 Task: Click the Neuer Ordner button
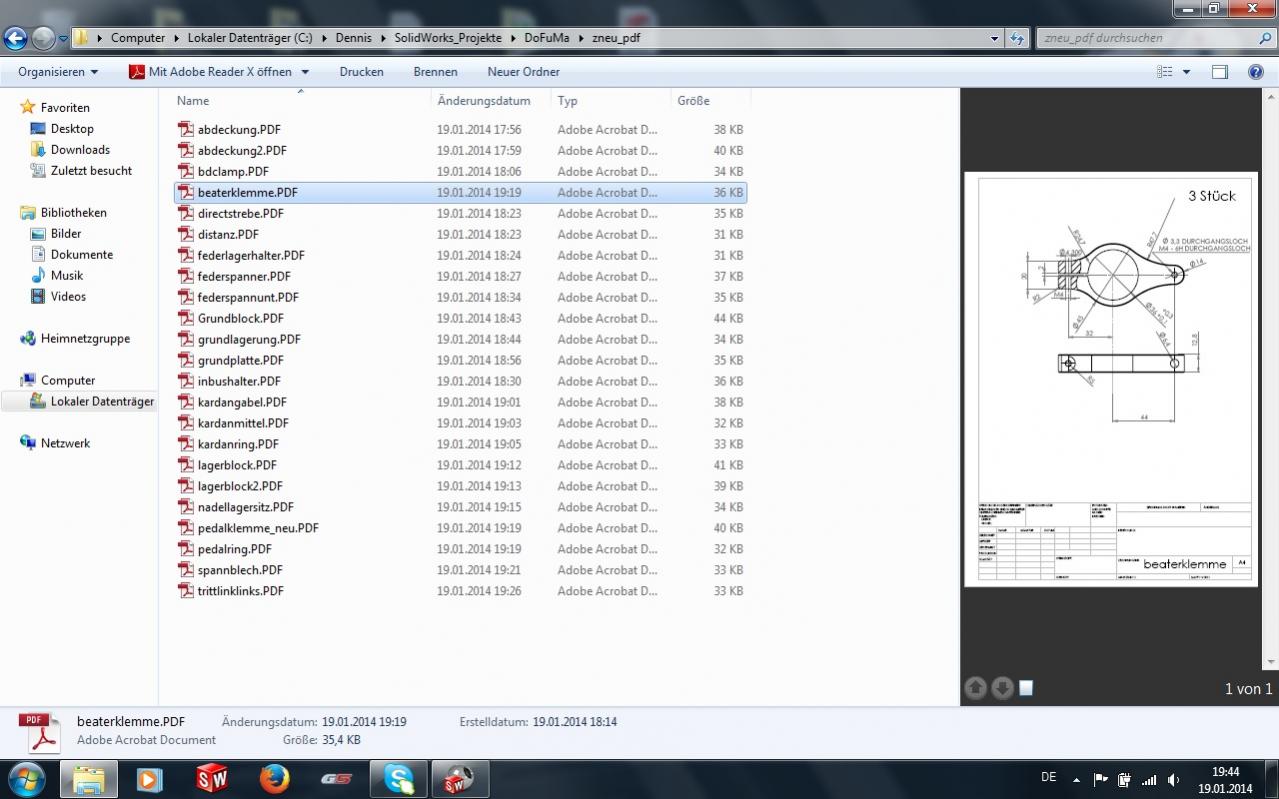coord(523,72)
